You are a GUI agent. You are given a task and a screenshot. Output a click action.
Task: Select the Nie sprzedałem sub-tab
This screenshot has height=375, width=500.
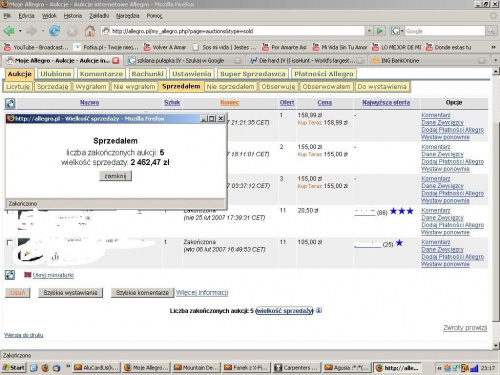click(x=230, y=87)
